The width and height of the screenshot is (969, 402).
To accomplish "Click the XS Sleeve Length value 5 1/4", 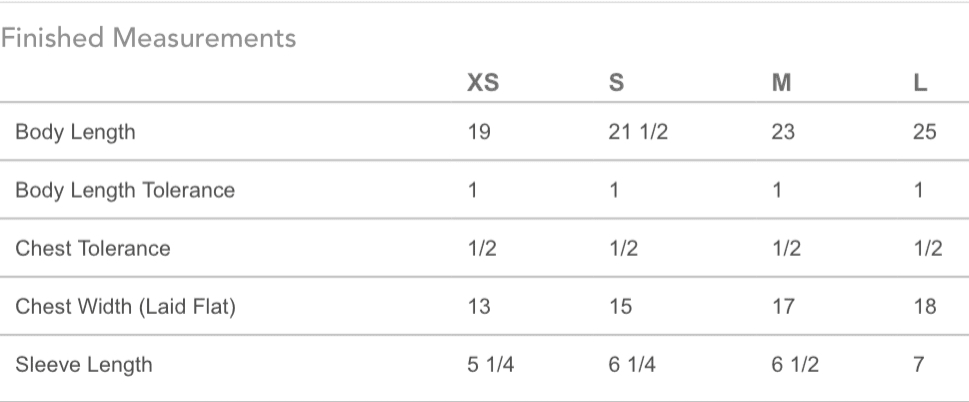I will point(491,365).
